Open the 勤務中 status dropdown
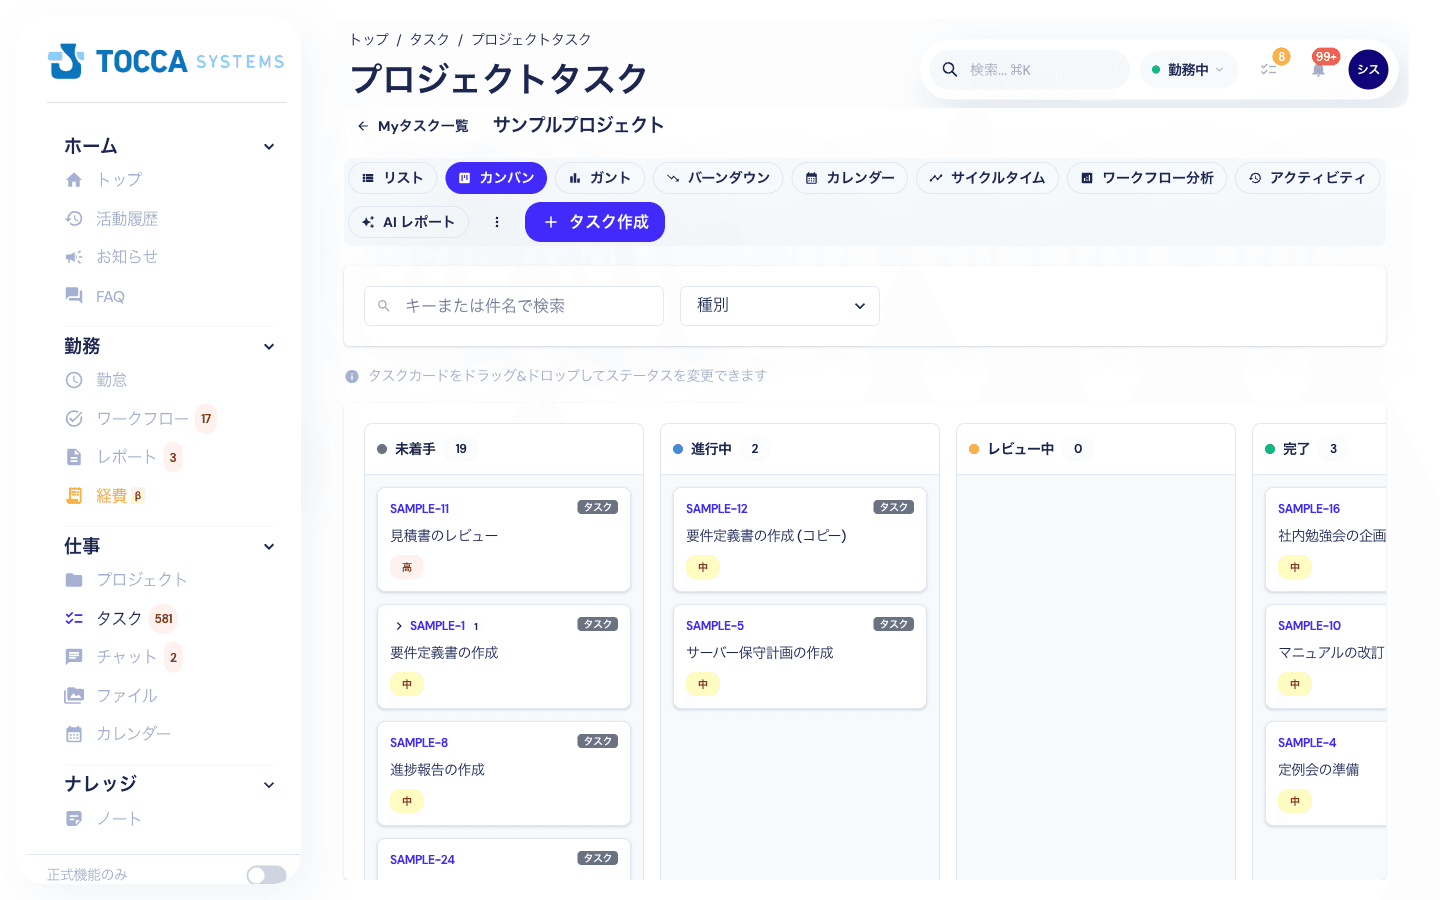Viewport: 1440px width, 900px height. (x=1188, y=70)
